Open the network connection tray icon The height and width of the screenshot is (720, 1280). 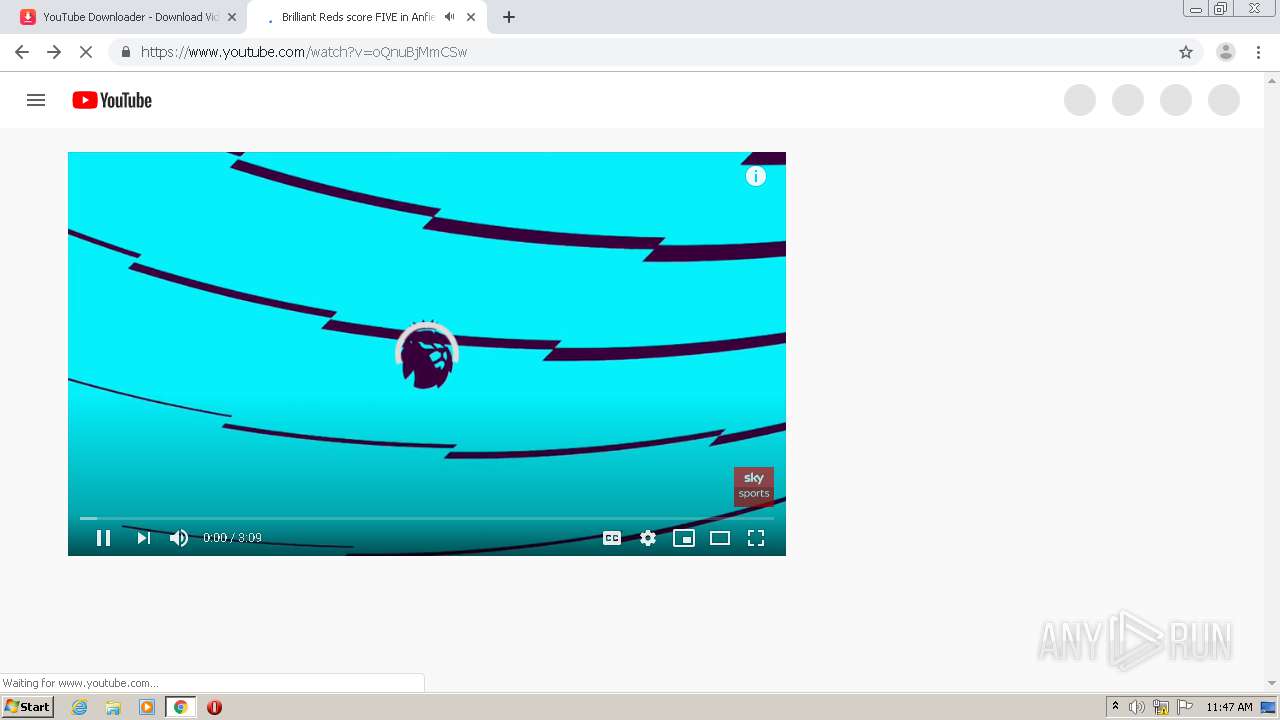point(1161,707)
